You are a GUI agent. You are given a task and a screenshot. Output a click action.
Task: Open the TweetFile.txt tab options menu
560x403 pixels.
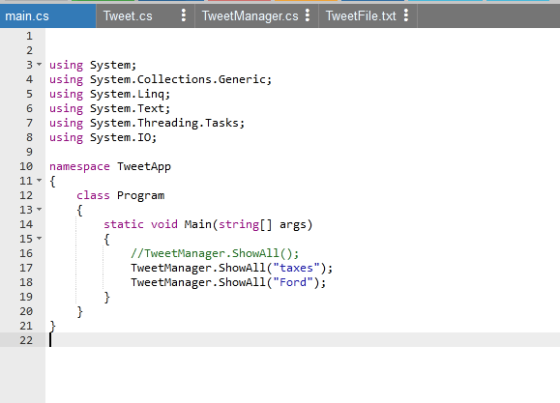click(406, 15)
